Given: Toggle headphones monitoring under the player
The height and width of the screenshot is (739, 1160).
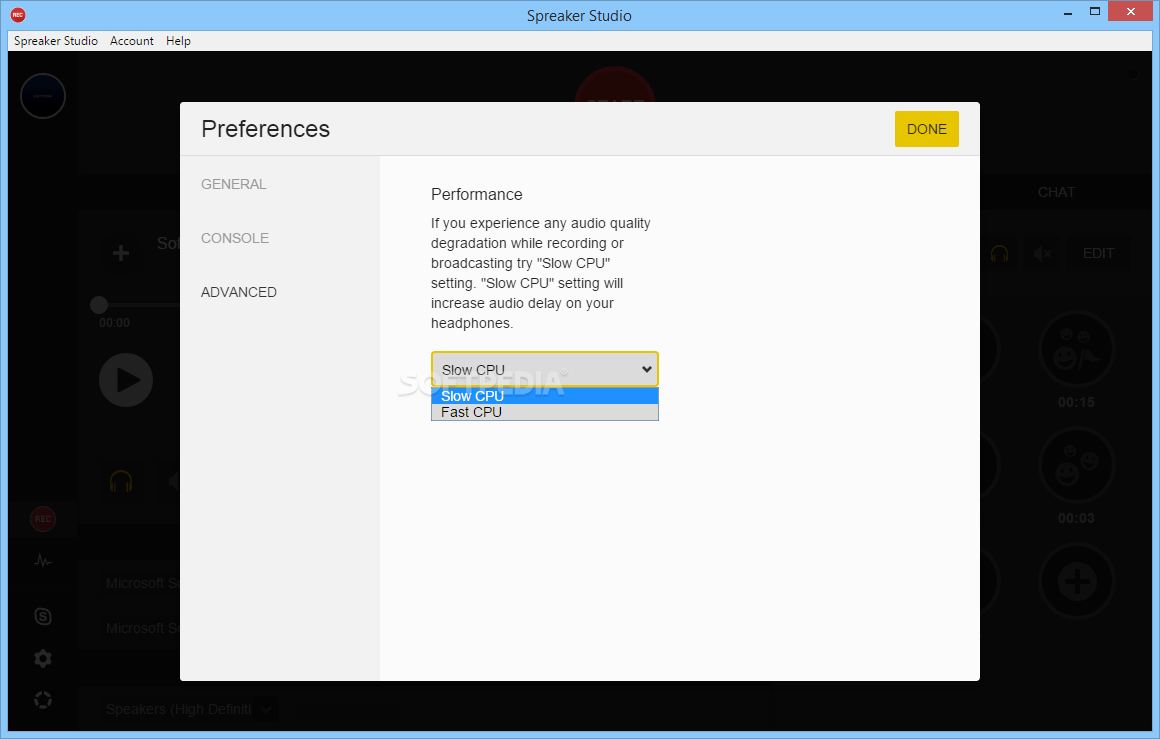Looking at the screenshot, I should point(121,482).
